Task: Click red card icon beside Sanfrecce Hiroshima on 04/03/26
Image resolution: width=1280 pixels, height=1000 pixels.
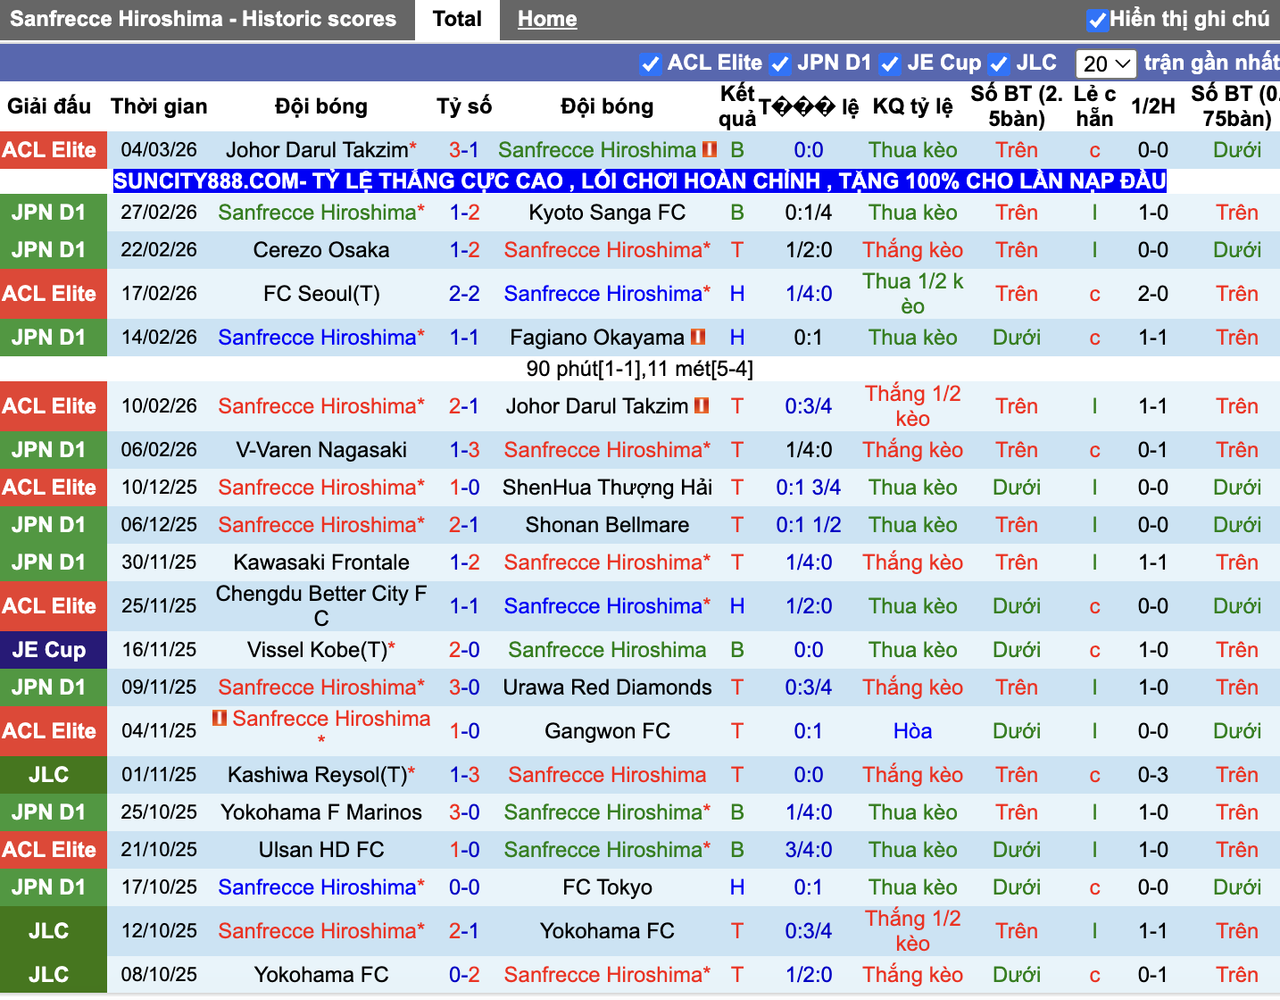Action: click(x=710, y=150)
